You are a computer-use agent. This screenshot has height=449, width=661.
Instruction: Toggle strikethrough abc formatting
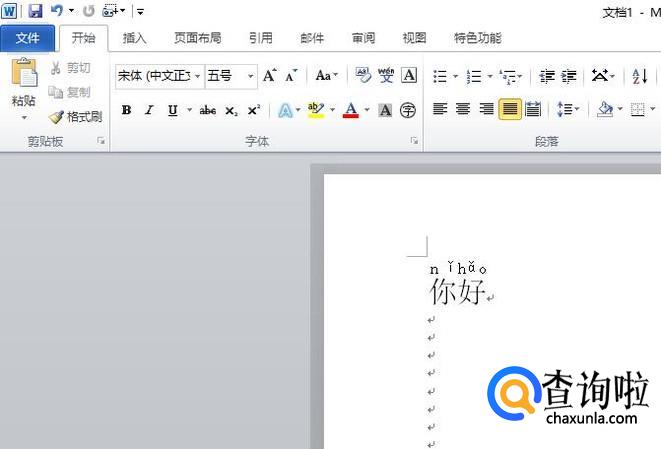click(207, 110)
